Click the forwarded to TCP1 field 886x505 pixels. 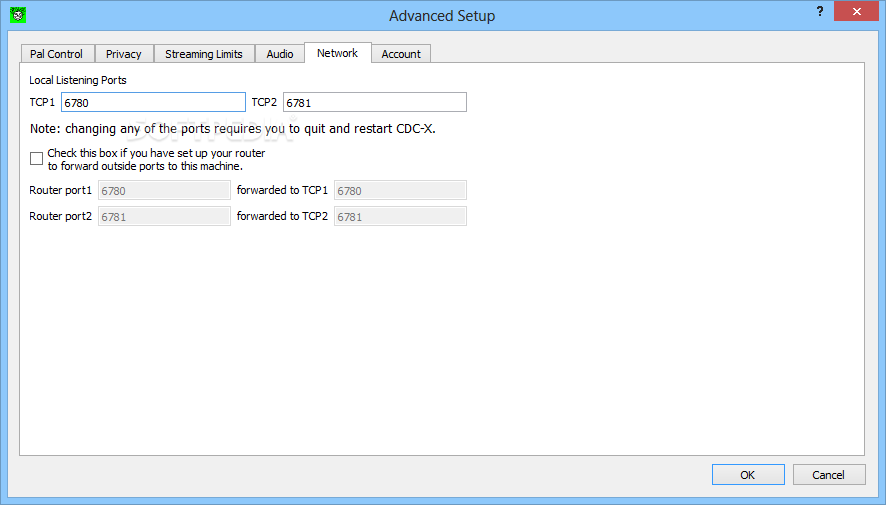point(400,190)
